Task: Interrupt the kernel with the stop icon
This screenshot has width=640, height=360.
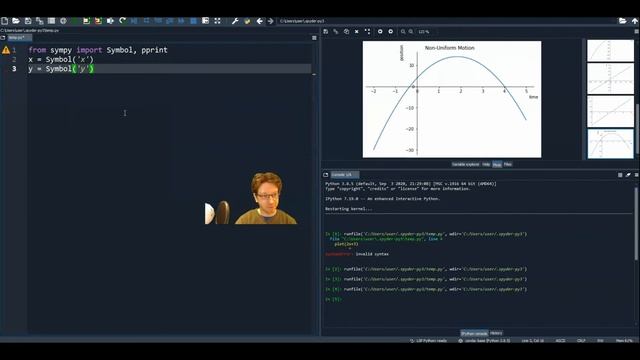Action: (620, 175)
